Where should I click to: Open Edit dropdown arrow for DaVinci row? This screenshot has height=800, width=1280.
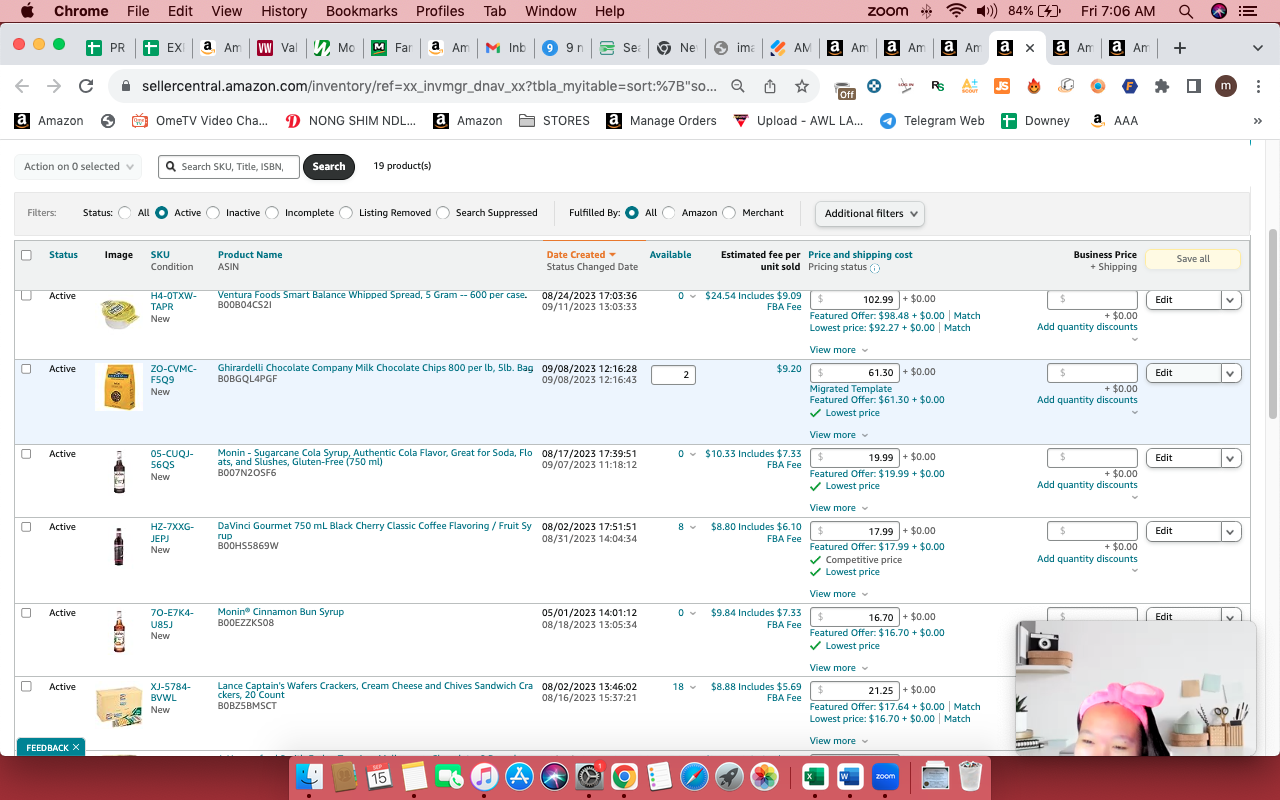(1231, 531)
